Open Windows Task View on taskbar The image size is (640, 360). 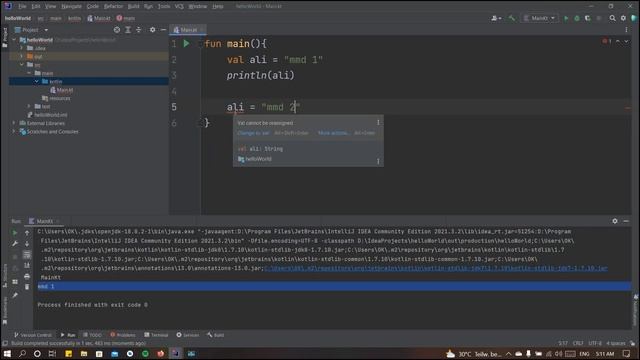tap(52, 353)
